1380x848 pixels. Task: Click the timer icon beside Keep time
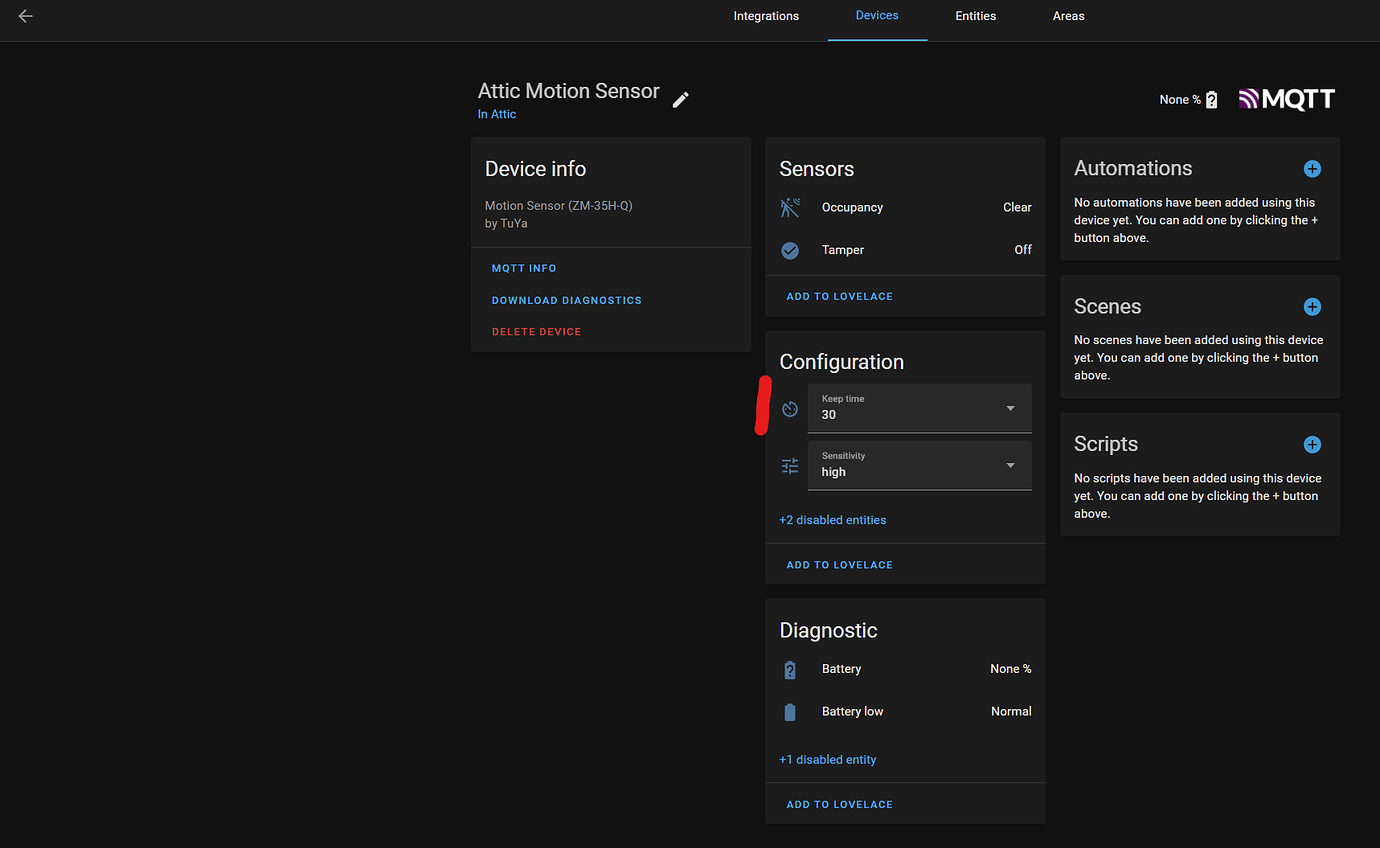(790, 409)
